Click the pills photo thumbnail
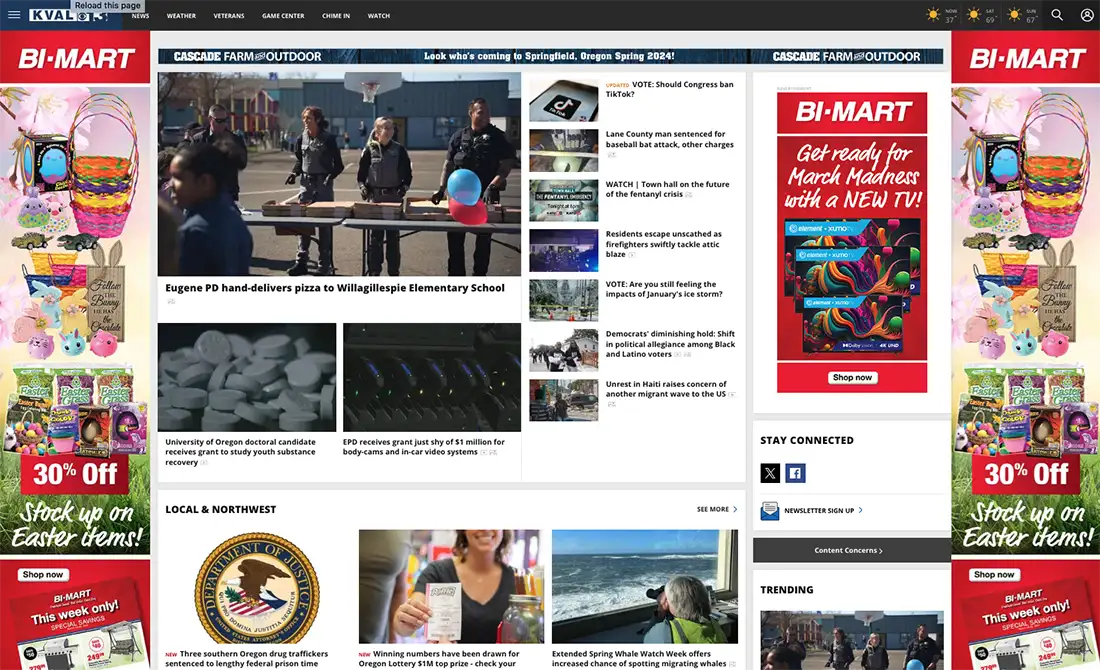 pyautogui.click(x=247, y=377)
